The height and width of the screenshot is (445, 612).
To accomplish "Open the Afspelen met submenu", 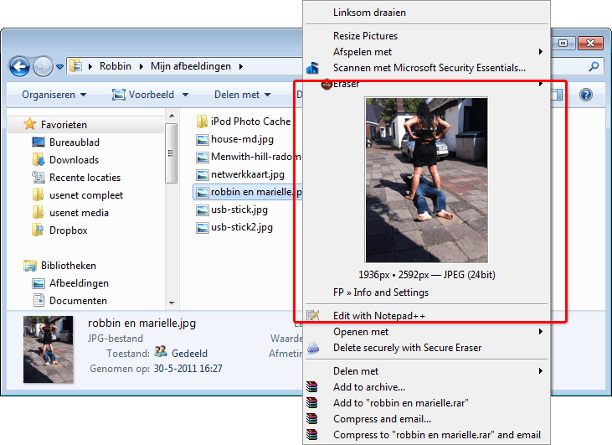I will pos(426,52).
